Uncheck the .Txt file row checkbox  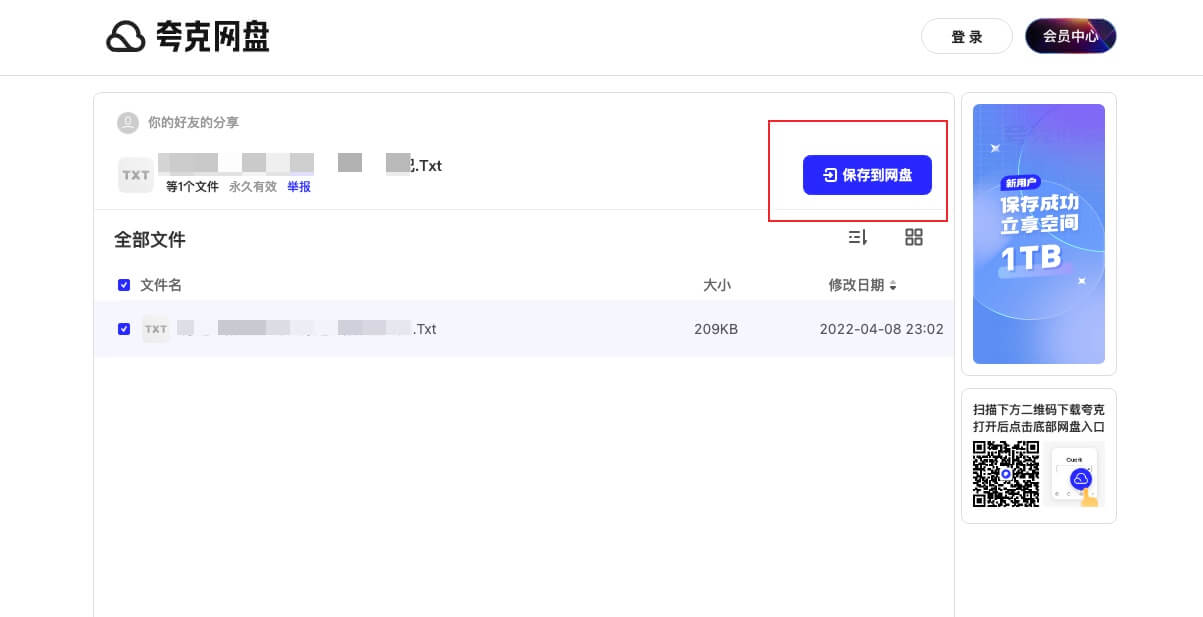pos(124,329)
